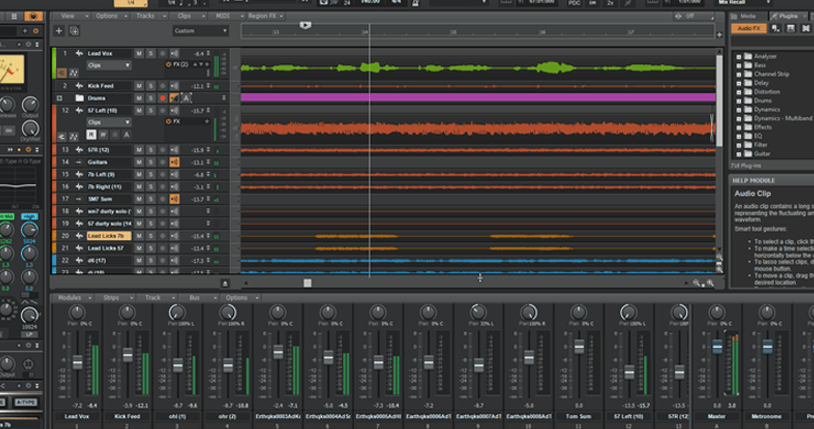
Task: Click the duplicate track icon beside plus
Action: [x=72, y=31]
